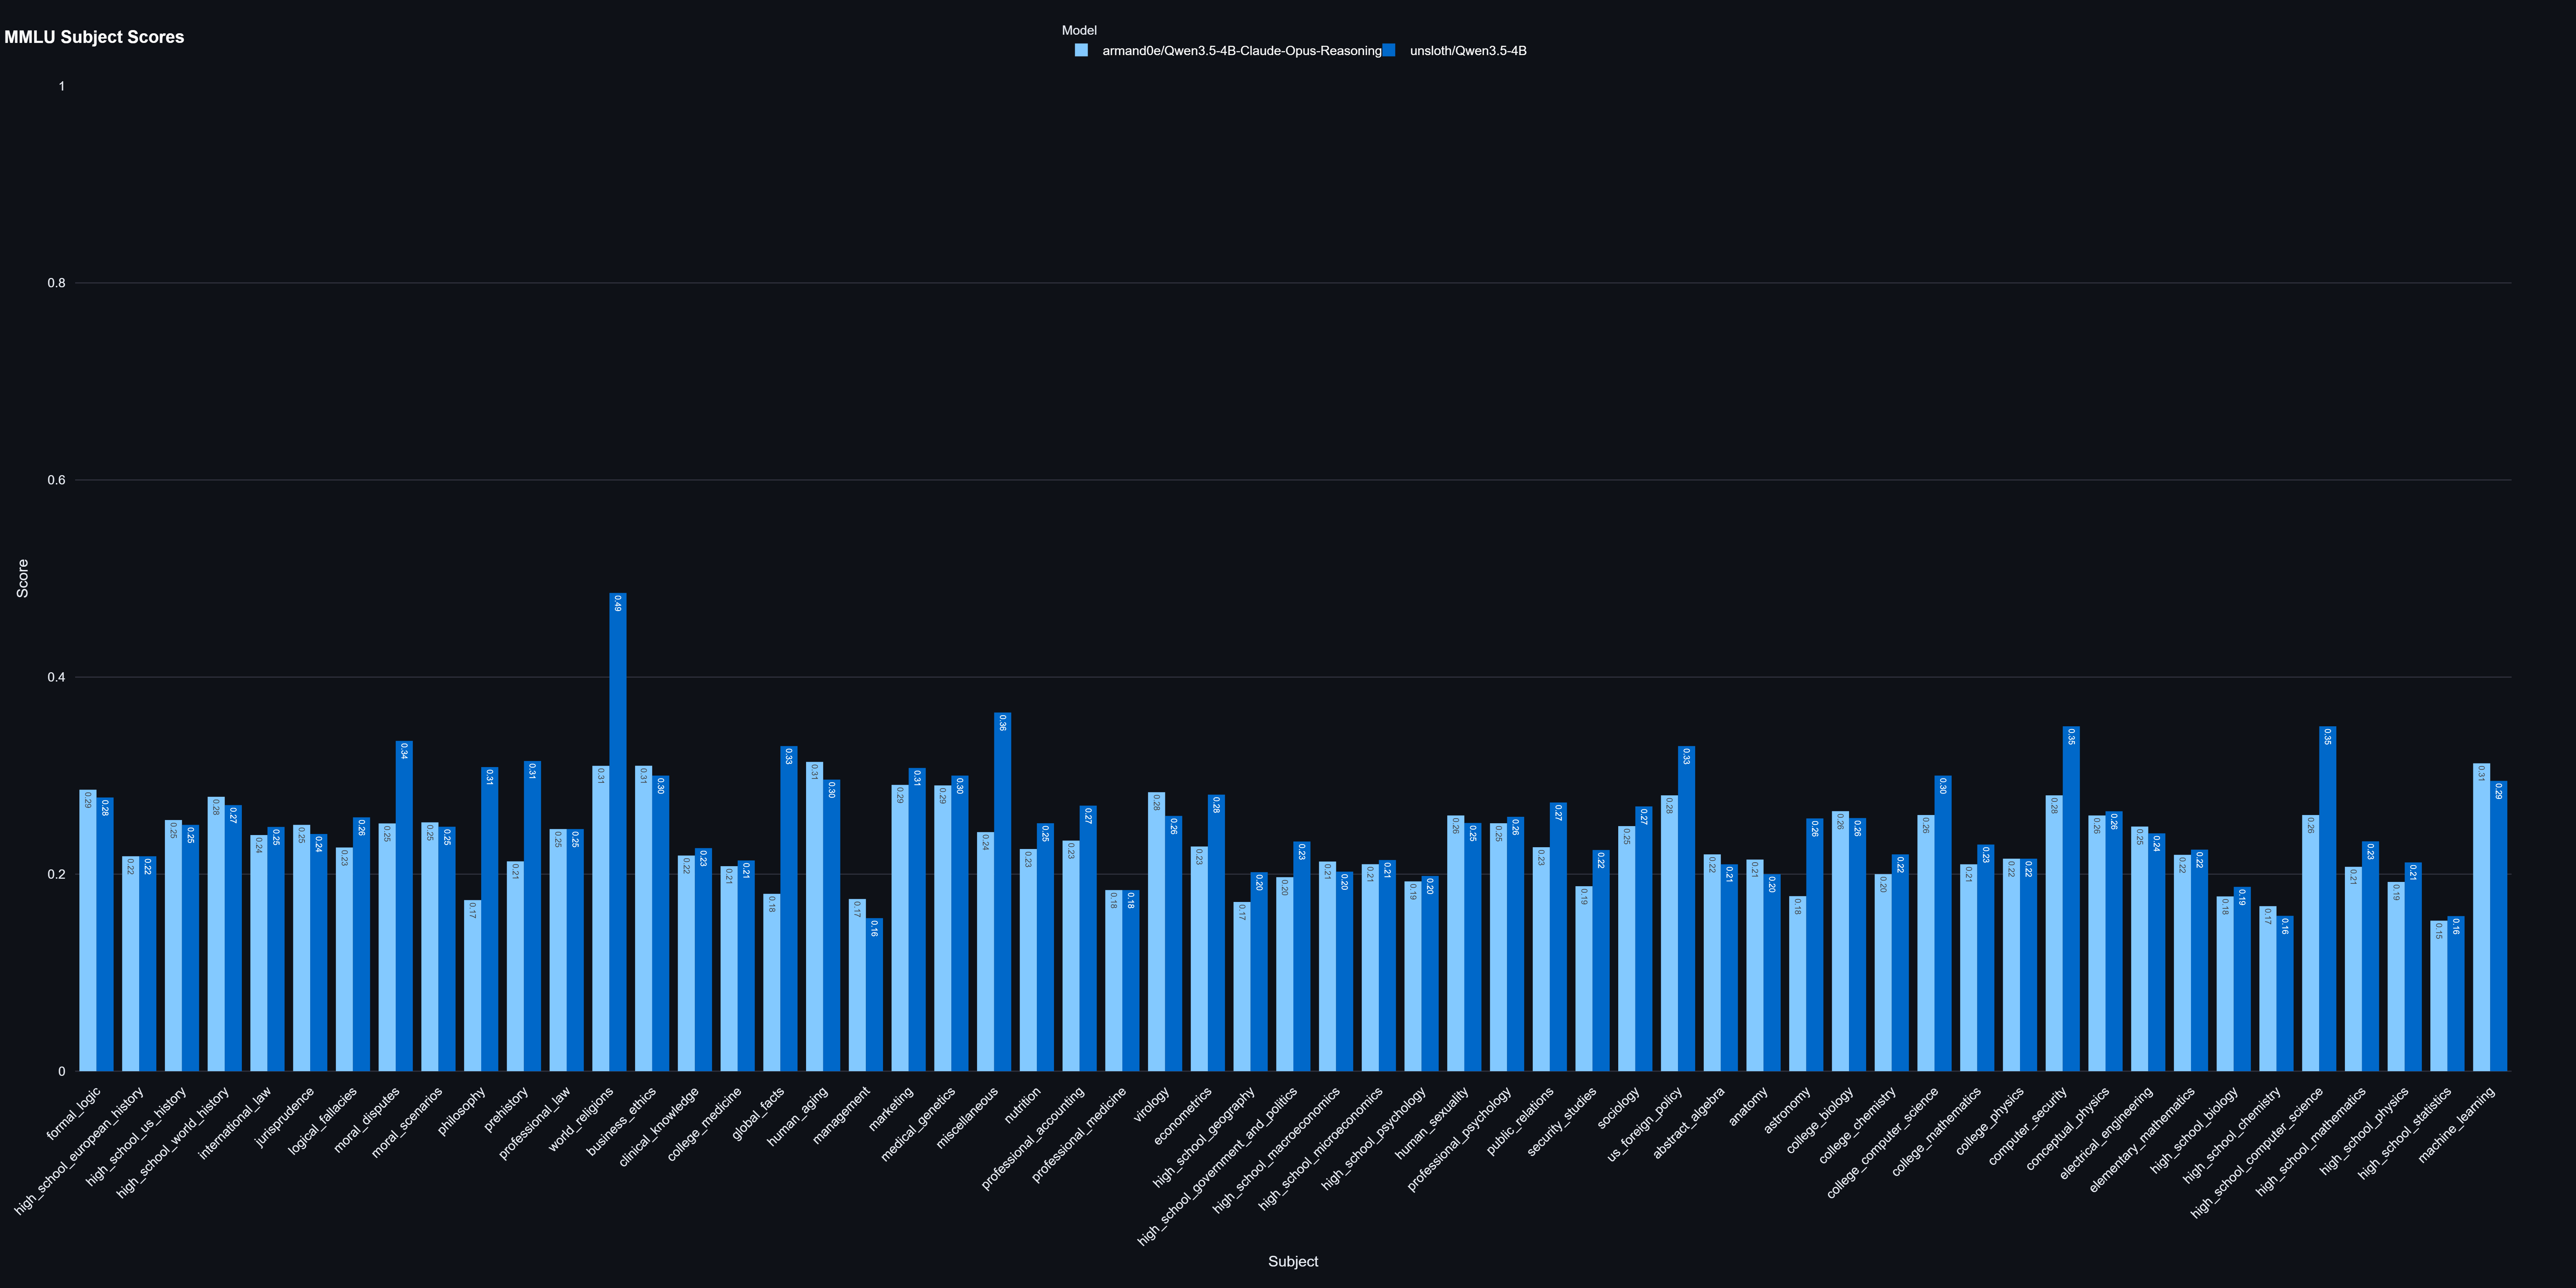Select the light blue virology bar at 0.28

click(x=1157, y=932)
